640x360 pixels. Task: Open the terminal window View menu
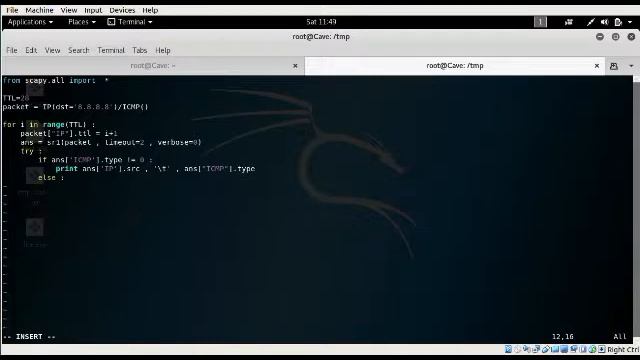(x=52, y=50)
